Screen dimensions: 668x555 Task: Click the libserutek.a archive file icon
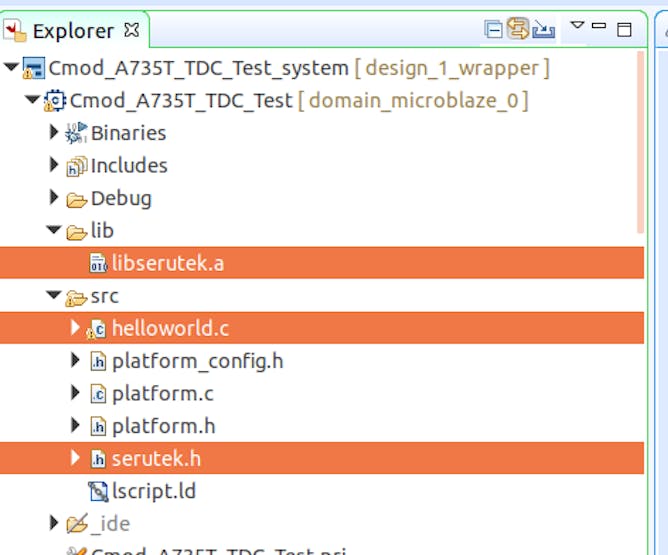(x=98, y=264)
